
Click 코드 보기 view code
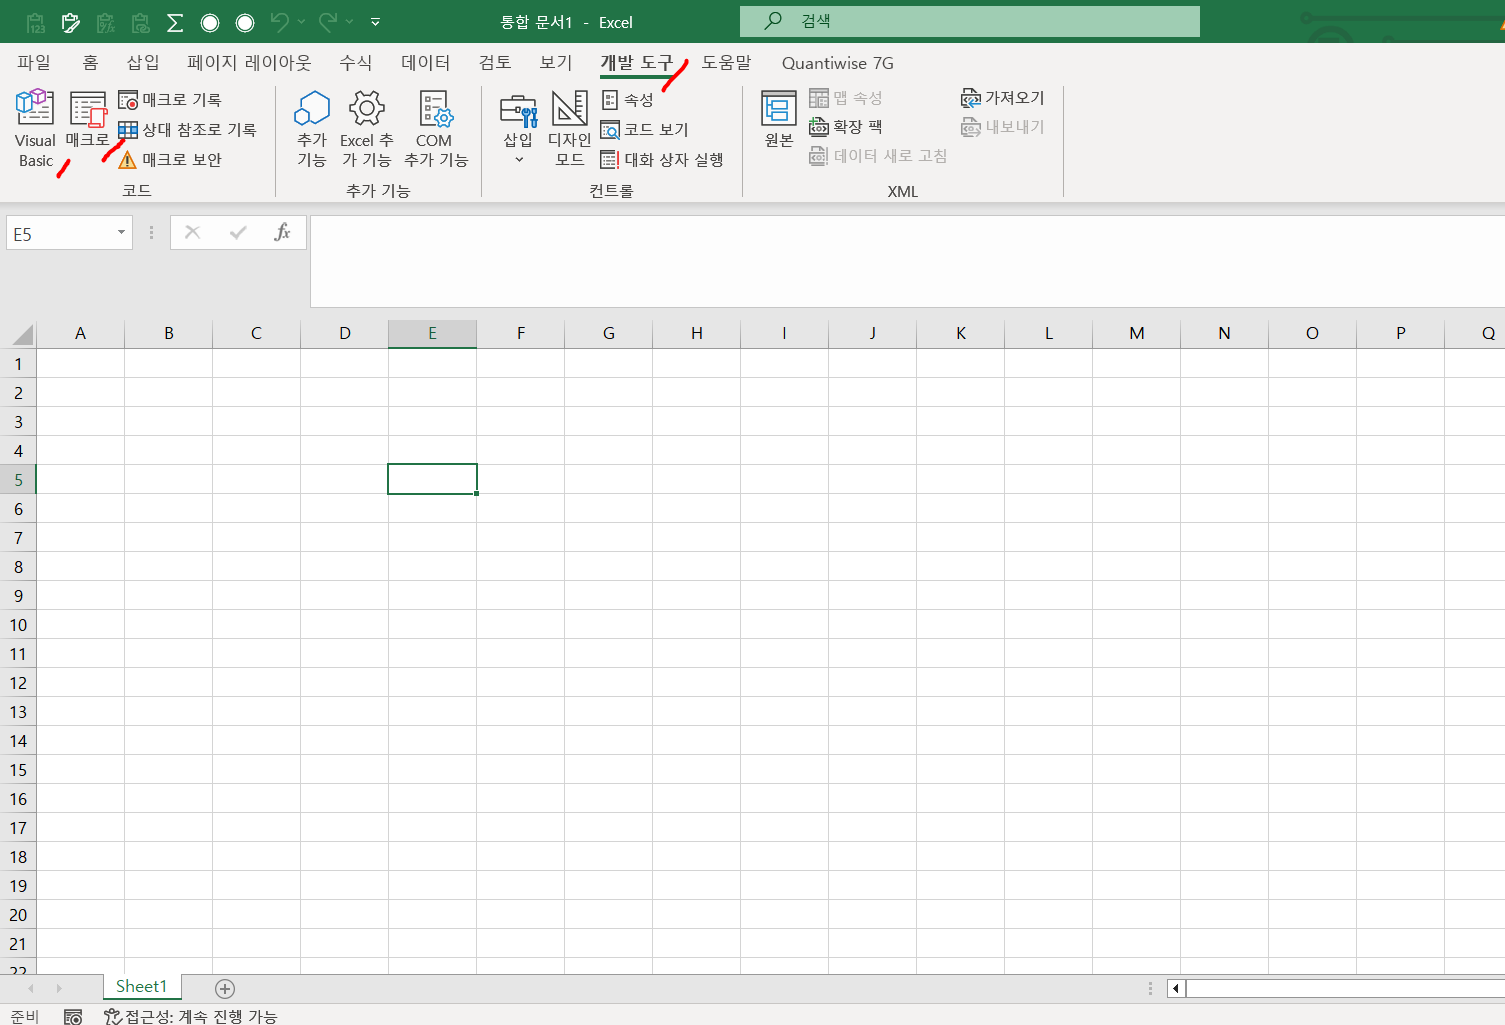pyautogui.click(x=645, y=130)
